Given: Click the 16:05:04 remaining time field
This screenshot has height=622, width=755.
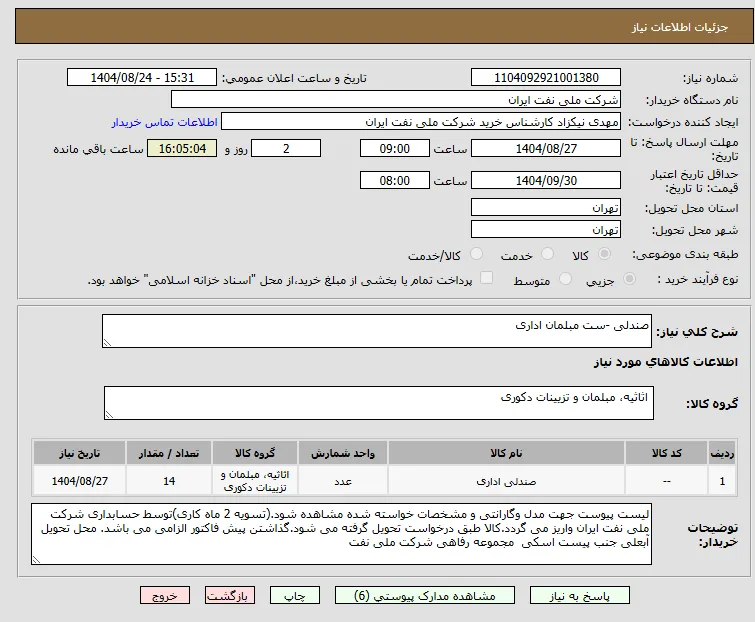Looking at the screenshot, I should coord(182,148).
